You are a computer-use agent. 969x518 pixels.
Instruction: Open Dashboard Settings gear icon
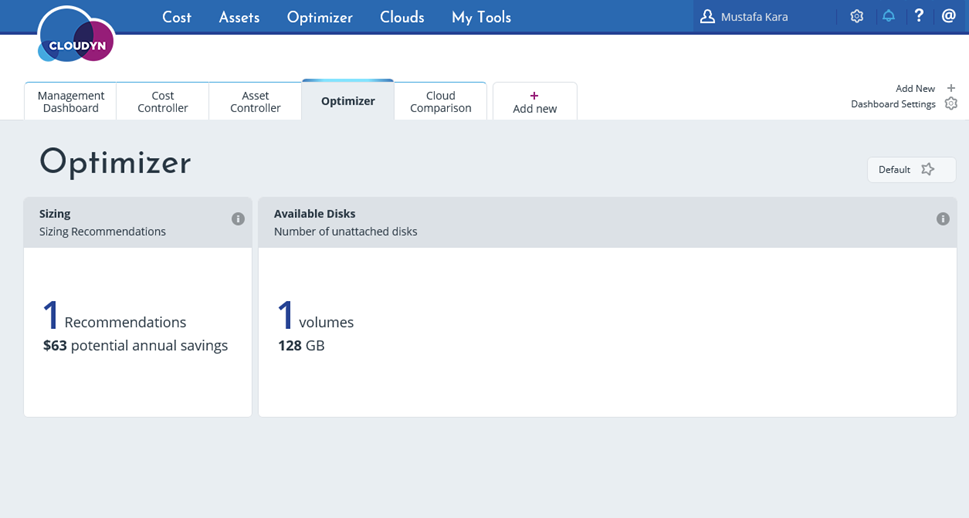[x=951, y=104]
